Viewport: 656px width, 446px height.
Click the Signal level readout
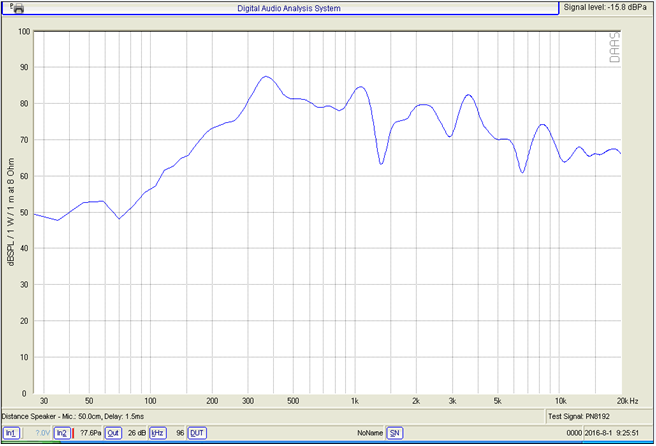tap(606, 8)
